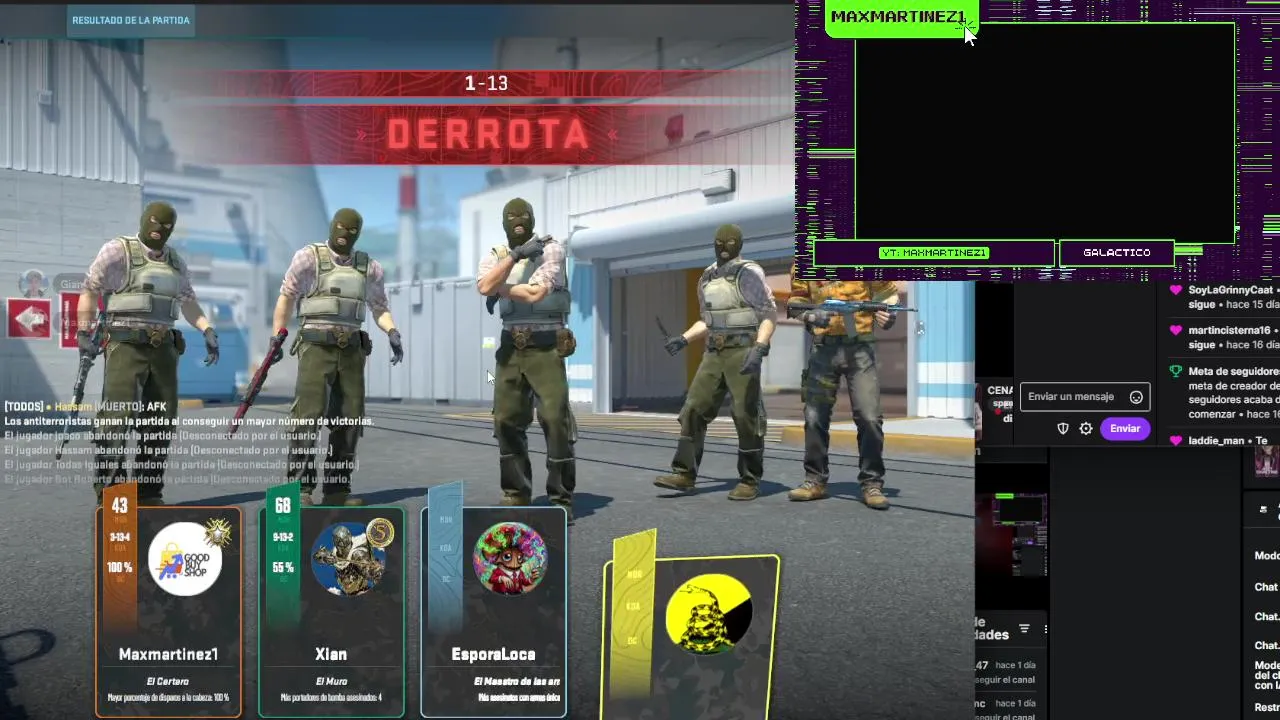Click the [TODOS] Hassam AFK chat line
Screen dimensions: 1280x720
(x=86, y=407)
